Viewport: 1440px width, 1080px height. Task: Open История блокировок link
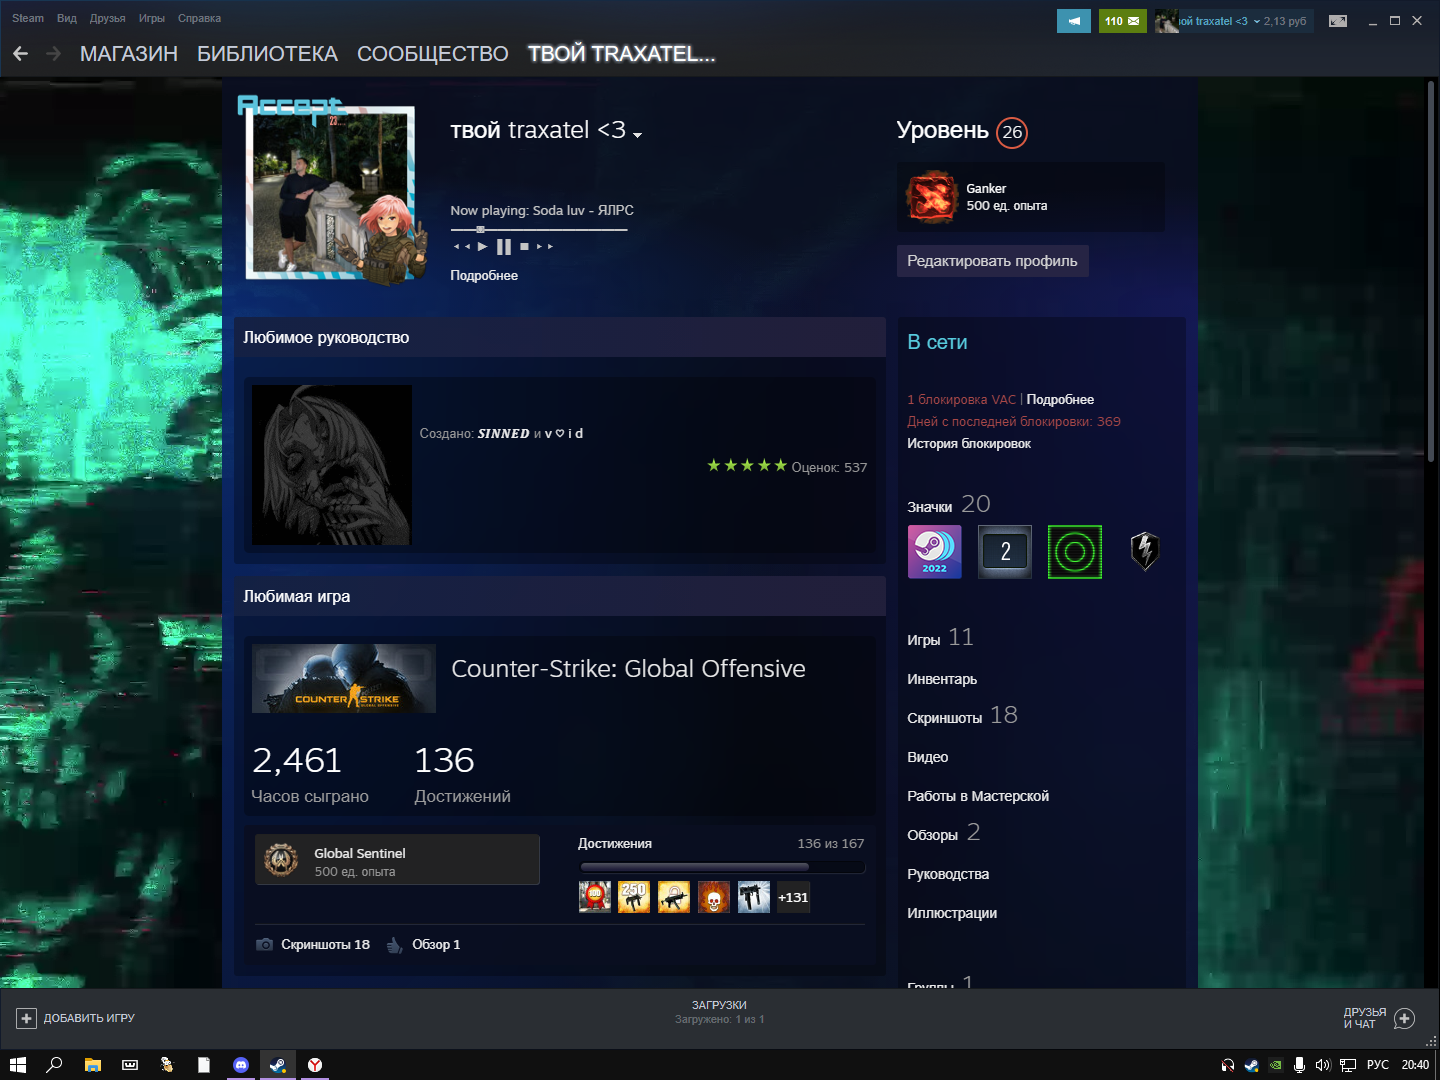969,443
